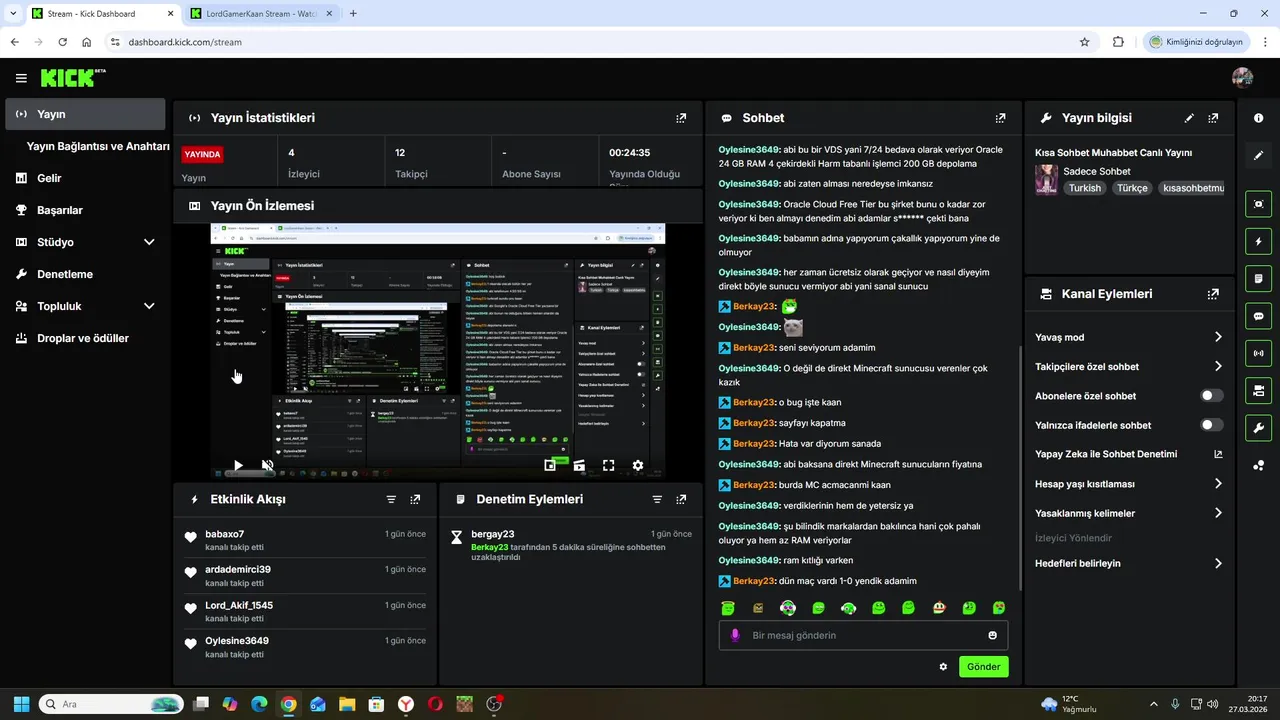Open Windows Start menu
1280x720 pixels.
tap(21, 704)
